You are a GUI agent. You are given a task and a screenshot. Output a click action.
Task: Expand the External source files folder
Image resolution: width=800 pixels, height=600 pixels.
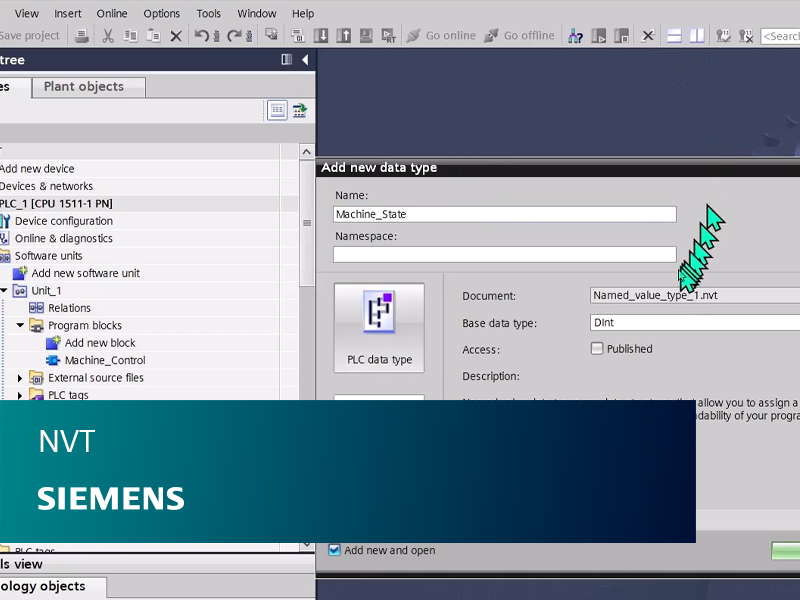20,378
